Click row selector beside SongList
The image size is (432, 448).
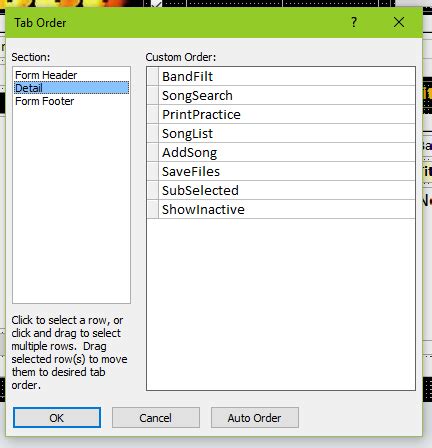click(153, 133)
